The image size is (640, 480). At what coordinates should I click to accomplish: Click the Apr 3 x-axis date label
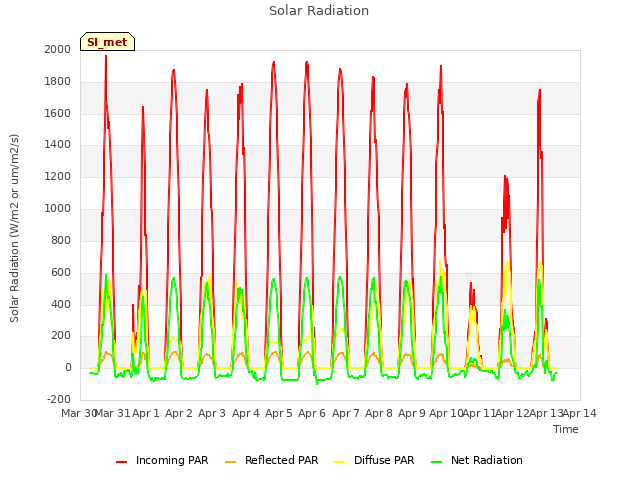tap(212, 413)
